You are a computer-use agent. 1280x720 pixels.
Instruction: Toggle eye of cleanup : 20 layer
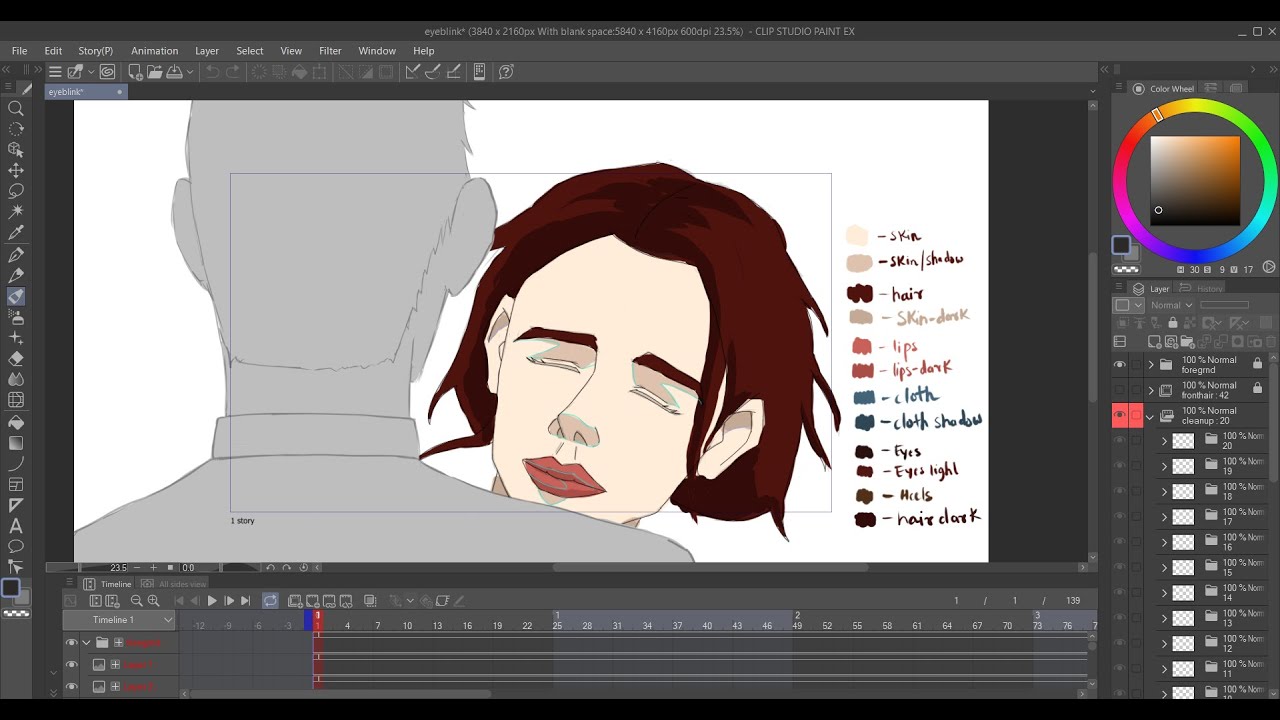(1120, 415)
